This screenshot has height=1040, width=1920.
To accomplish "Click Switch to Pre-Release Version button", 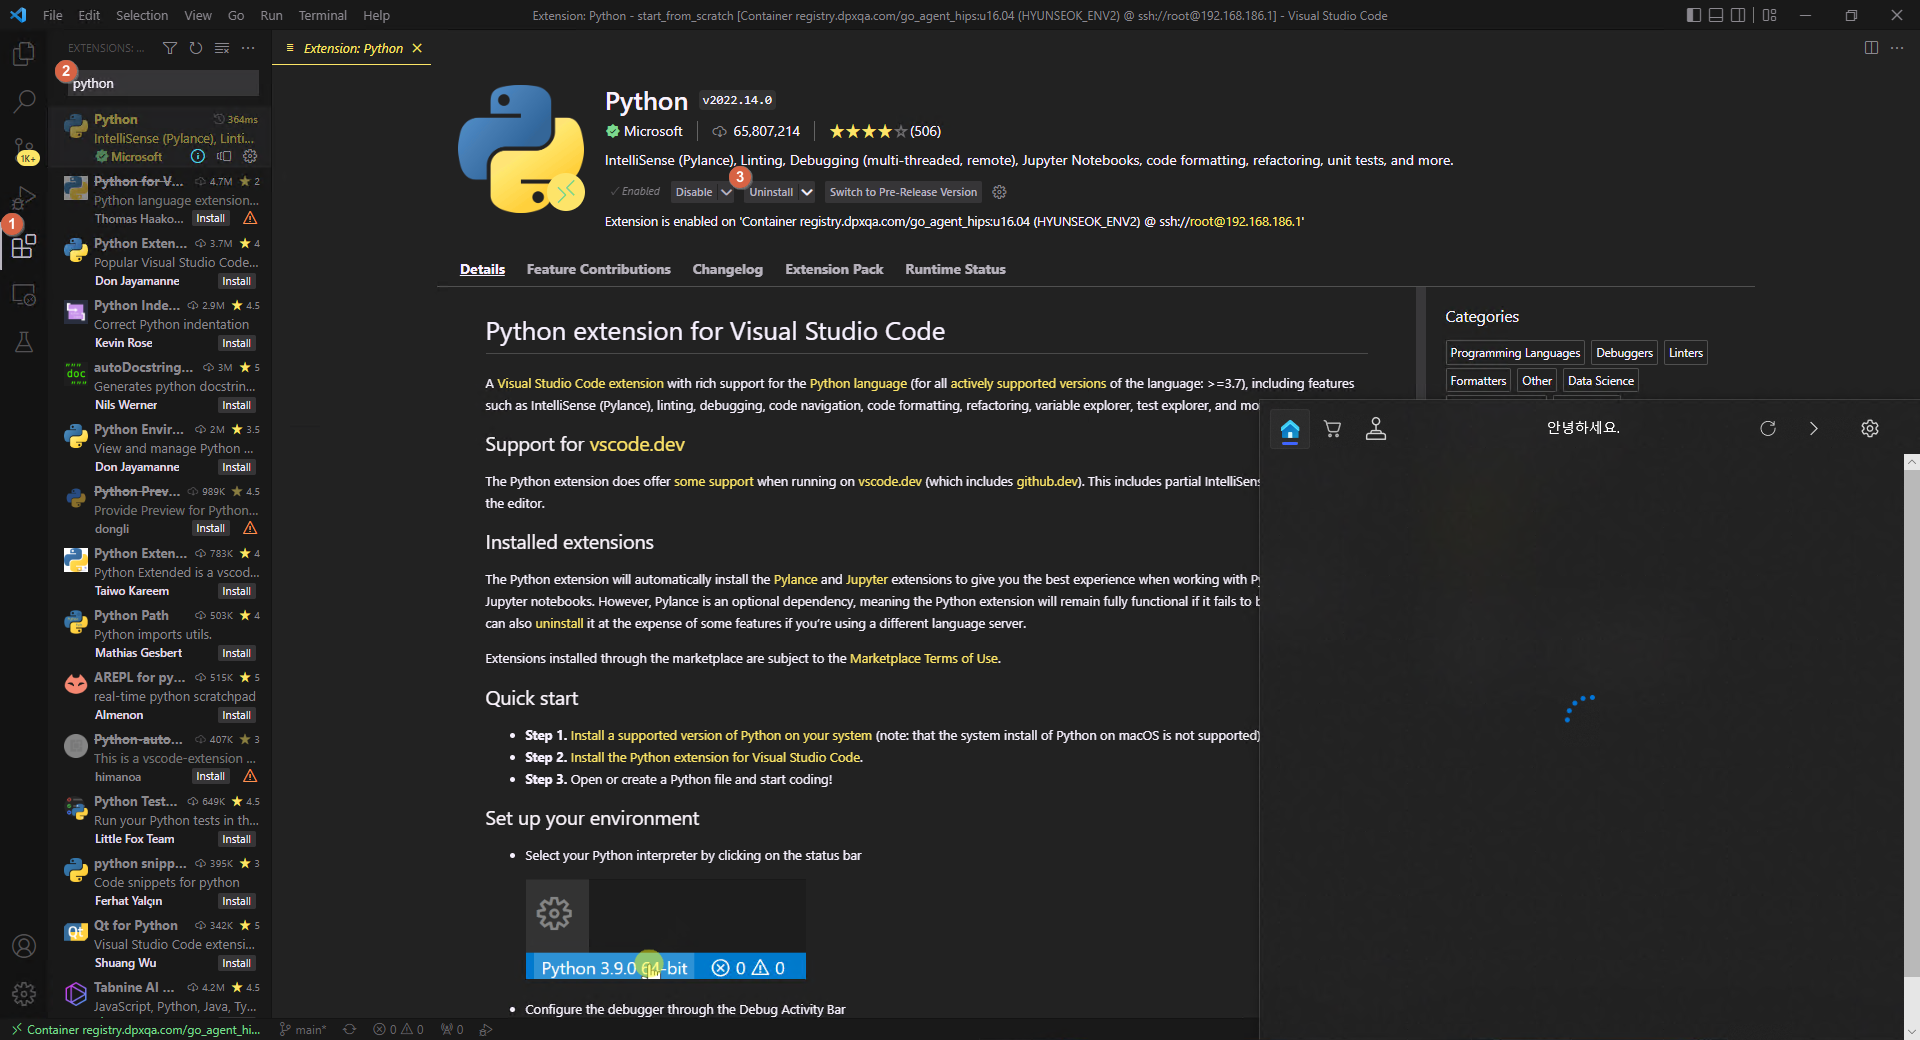I will pyautogui.click(x=903, y=192).
